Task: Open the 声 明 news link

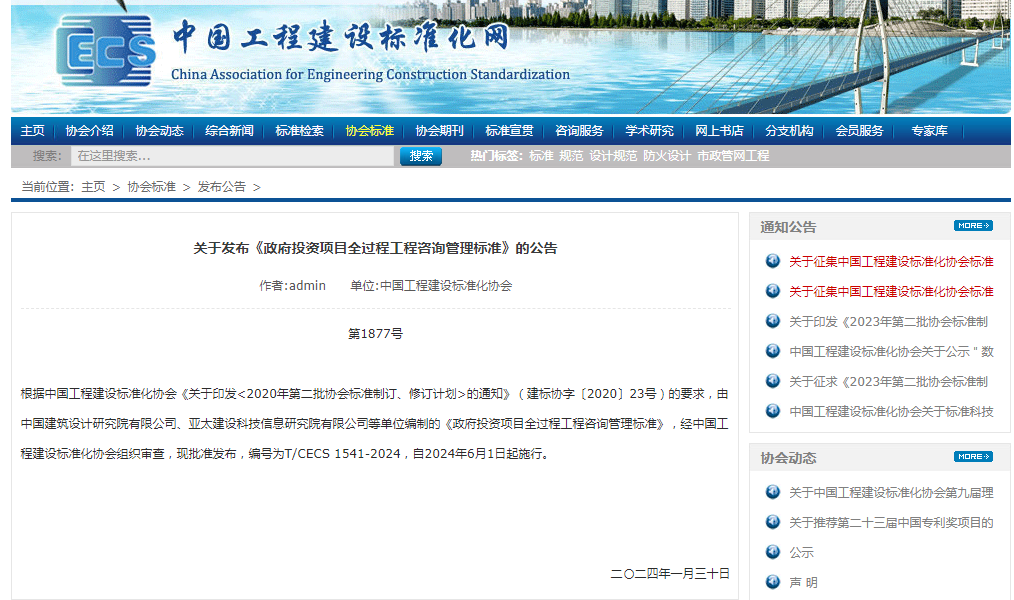Action: click(803, 583)
